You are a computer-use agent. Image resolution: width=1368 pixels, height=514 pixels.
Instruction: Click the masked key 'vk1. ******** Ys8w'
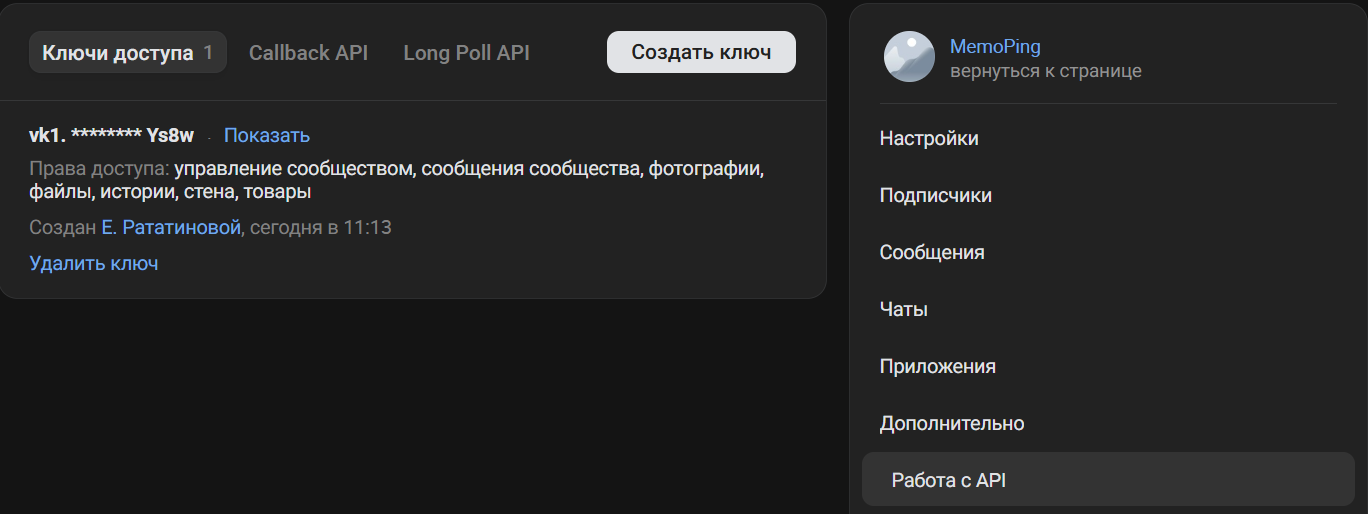coord(112,136)
